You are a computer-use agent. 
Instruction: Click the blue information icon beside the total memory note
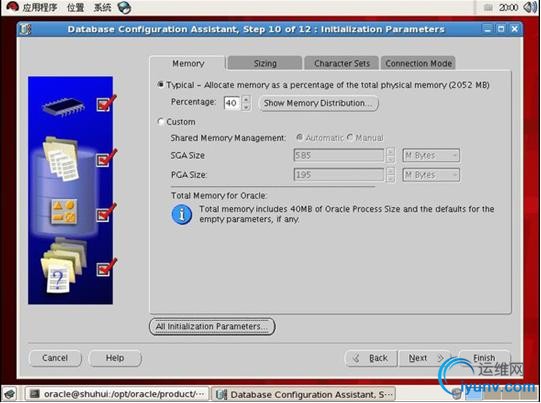click(181, 214)
